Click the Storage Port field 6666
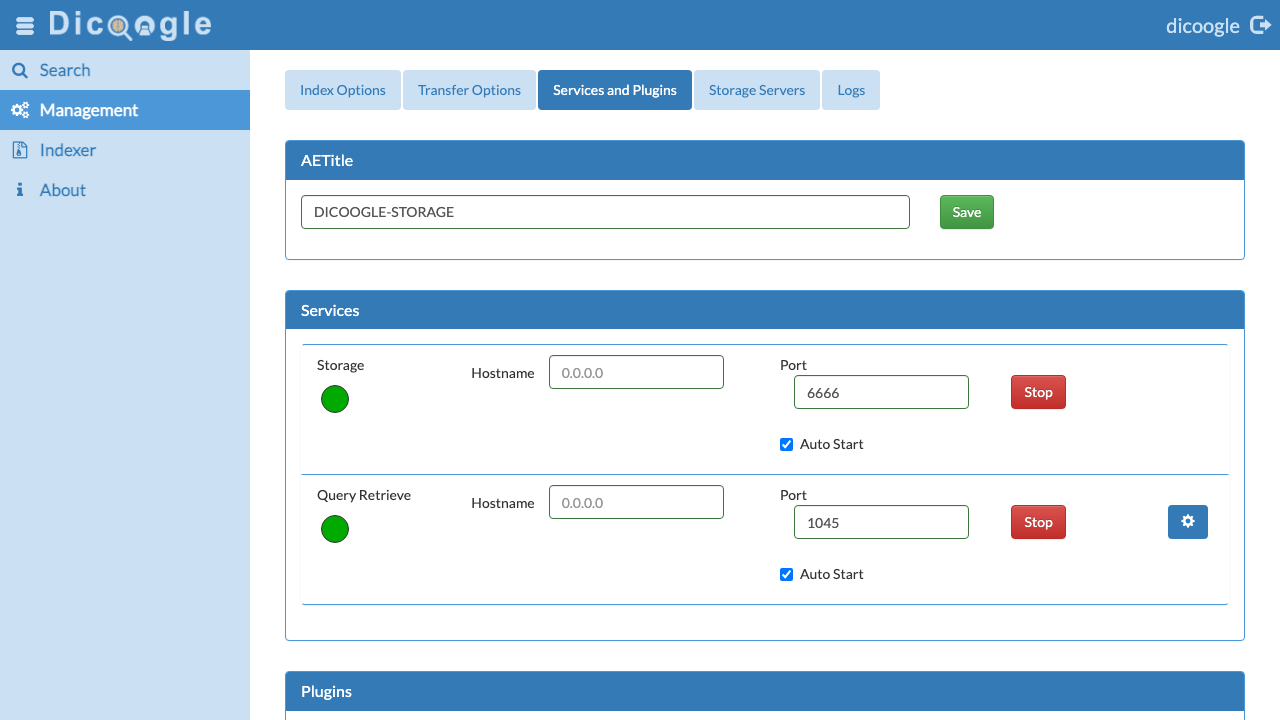Viewport: 1280px width, 720px height. pos(881,392)
